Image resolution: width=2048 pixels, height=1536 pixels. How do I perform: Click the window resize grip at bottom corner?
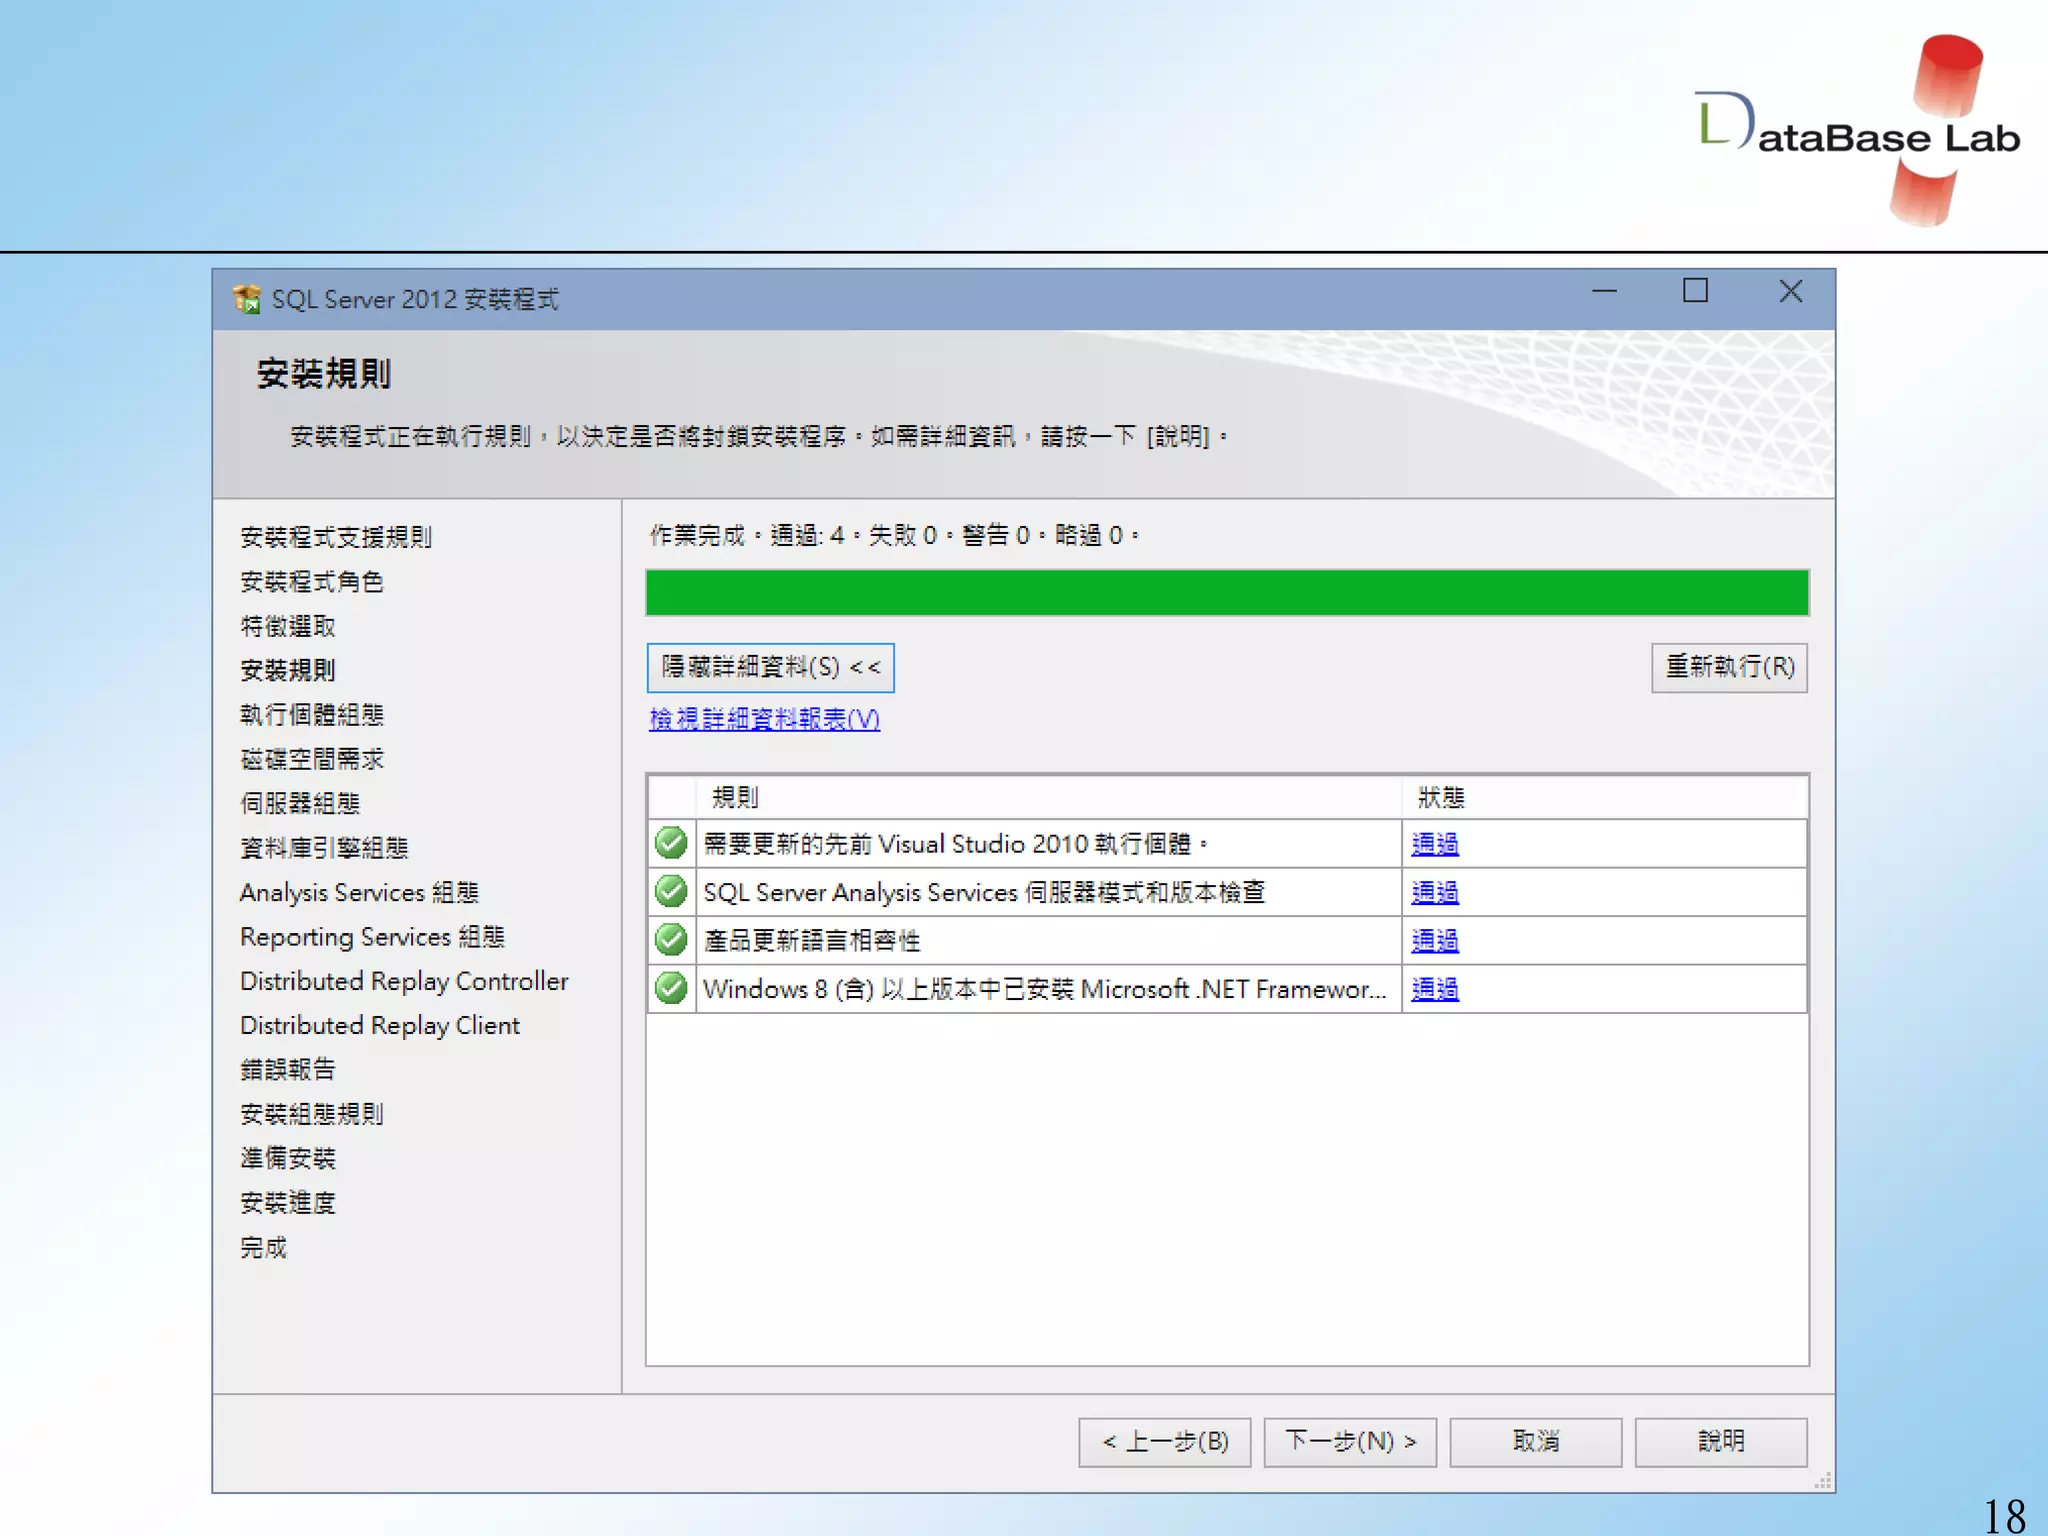1823,1481
